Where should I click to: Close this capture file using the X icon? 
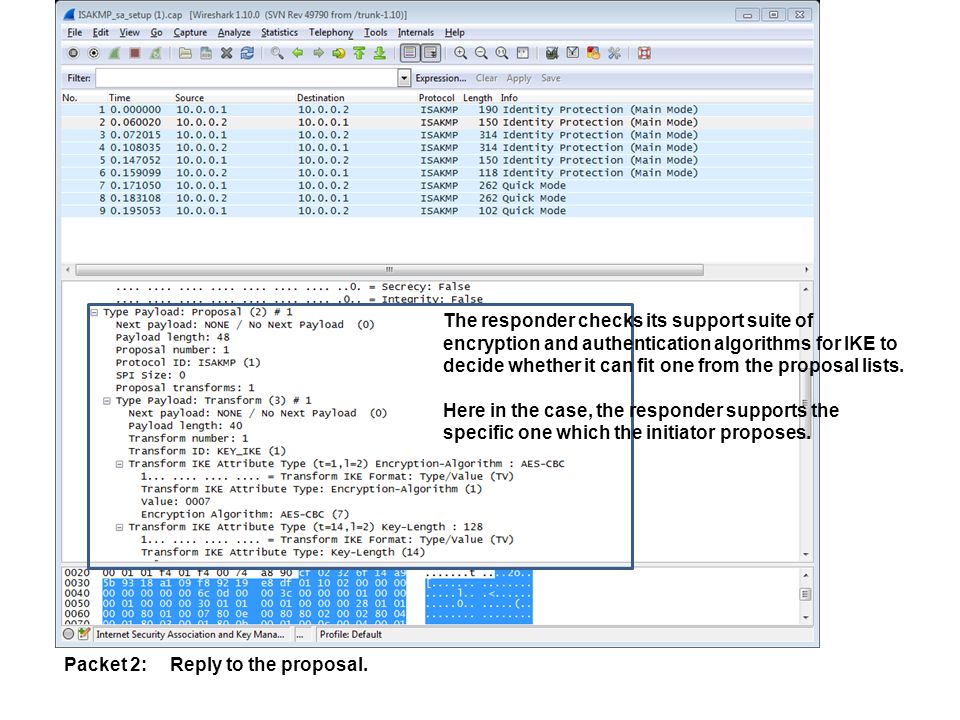227,53
